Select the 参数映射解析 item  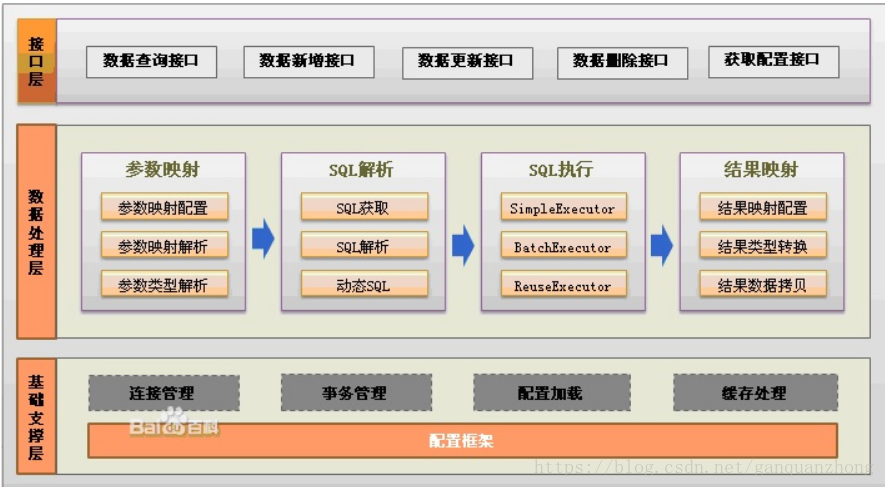pos(164,245)
